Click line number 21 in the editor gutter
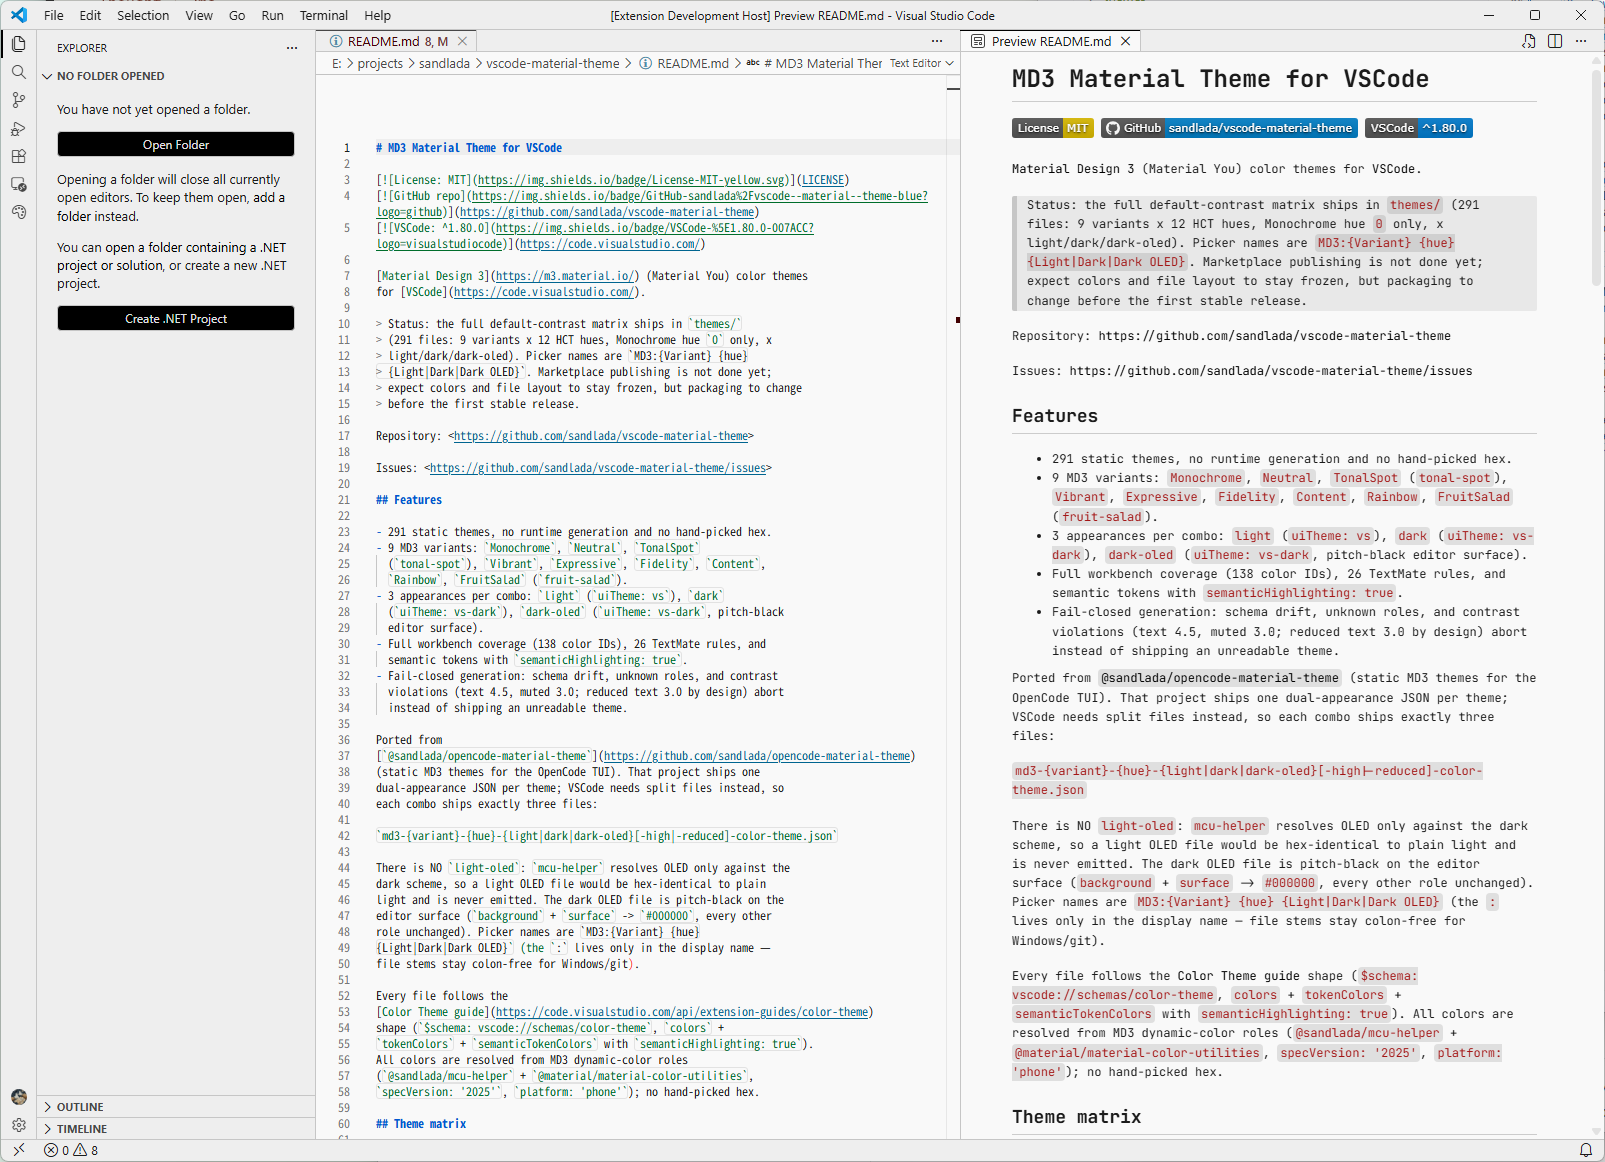The image size is (1605, 1162). pos(343,500)
